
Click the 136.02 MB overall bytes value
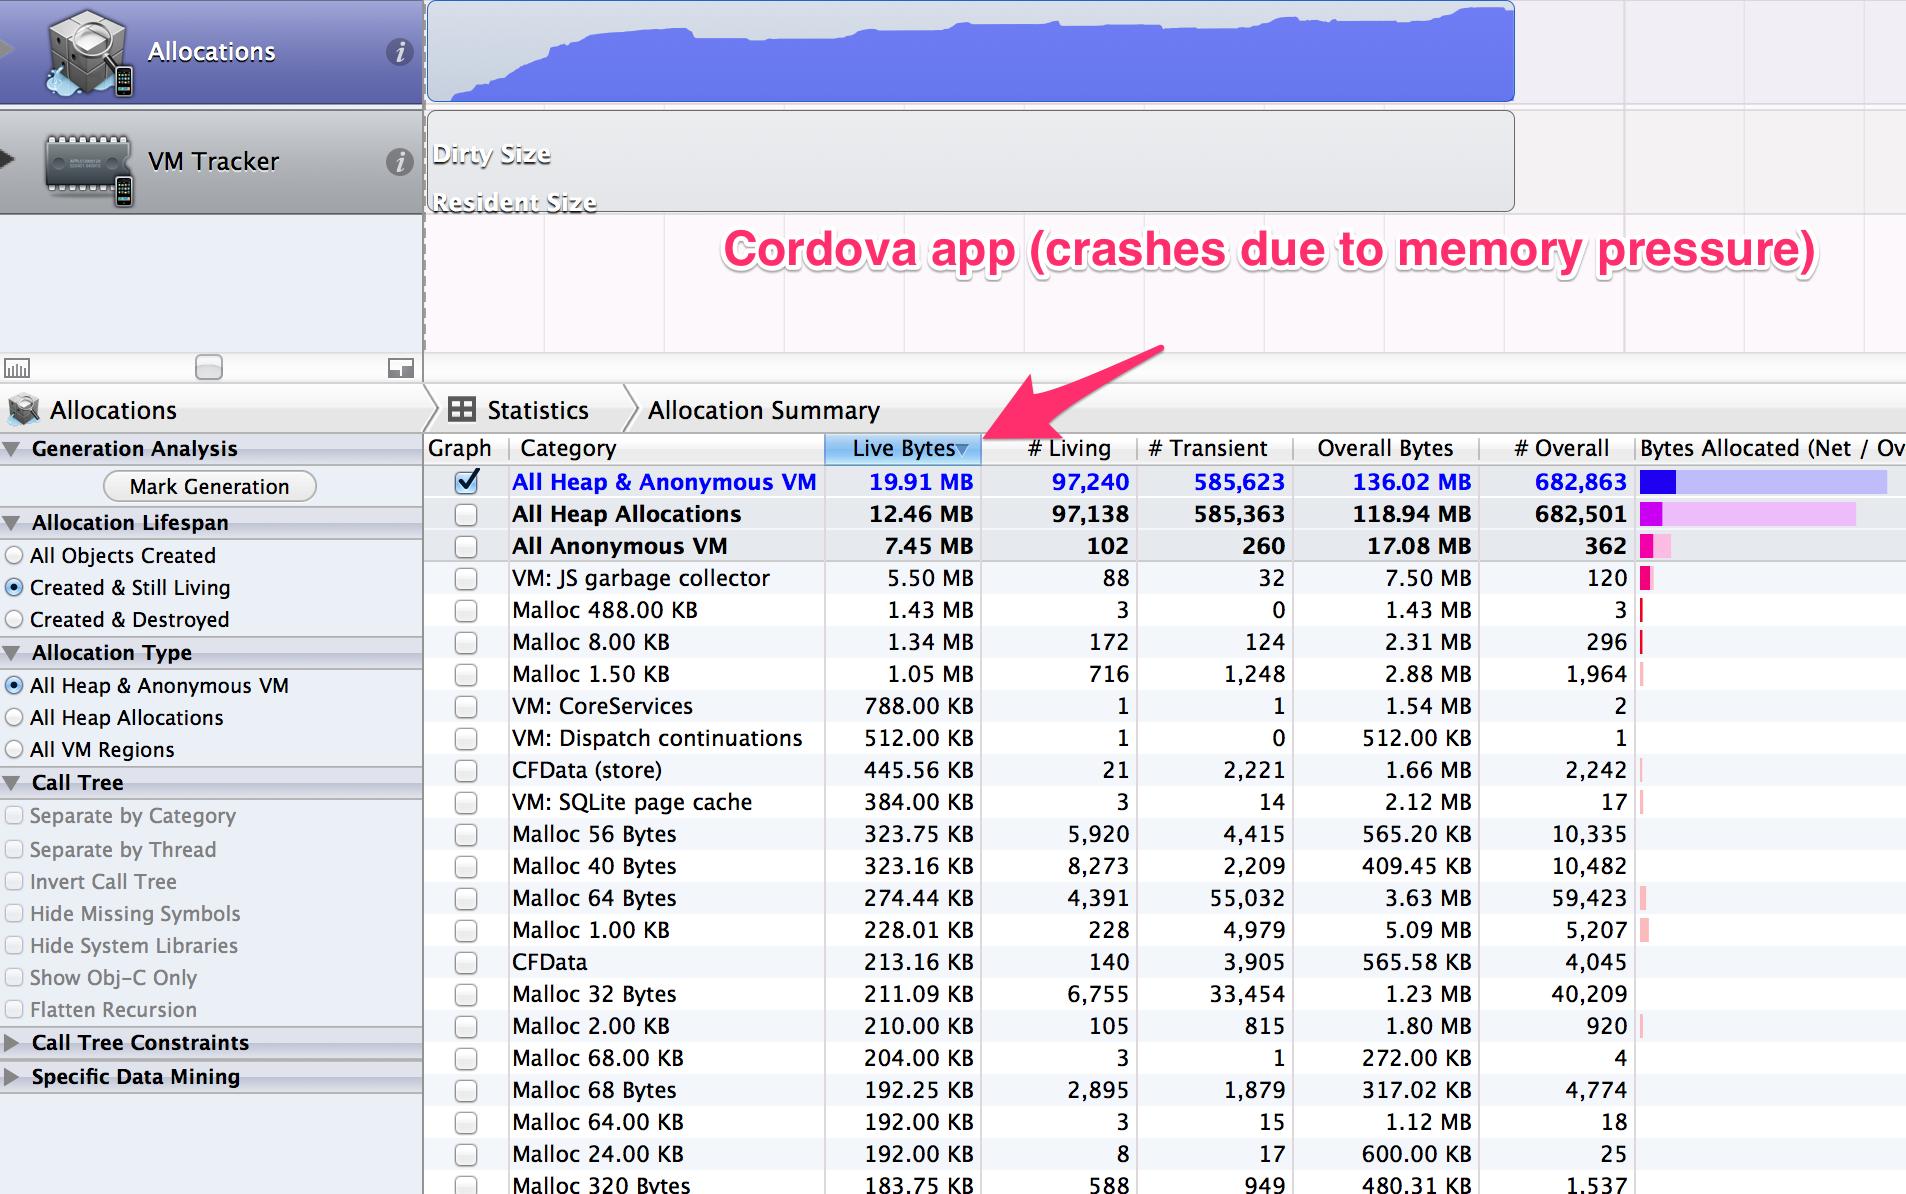click(1411, 482)
